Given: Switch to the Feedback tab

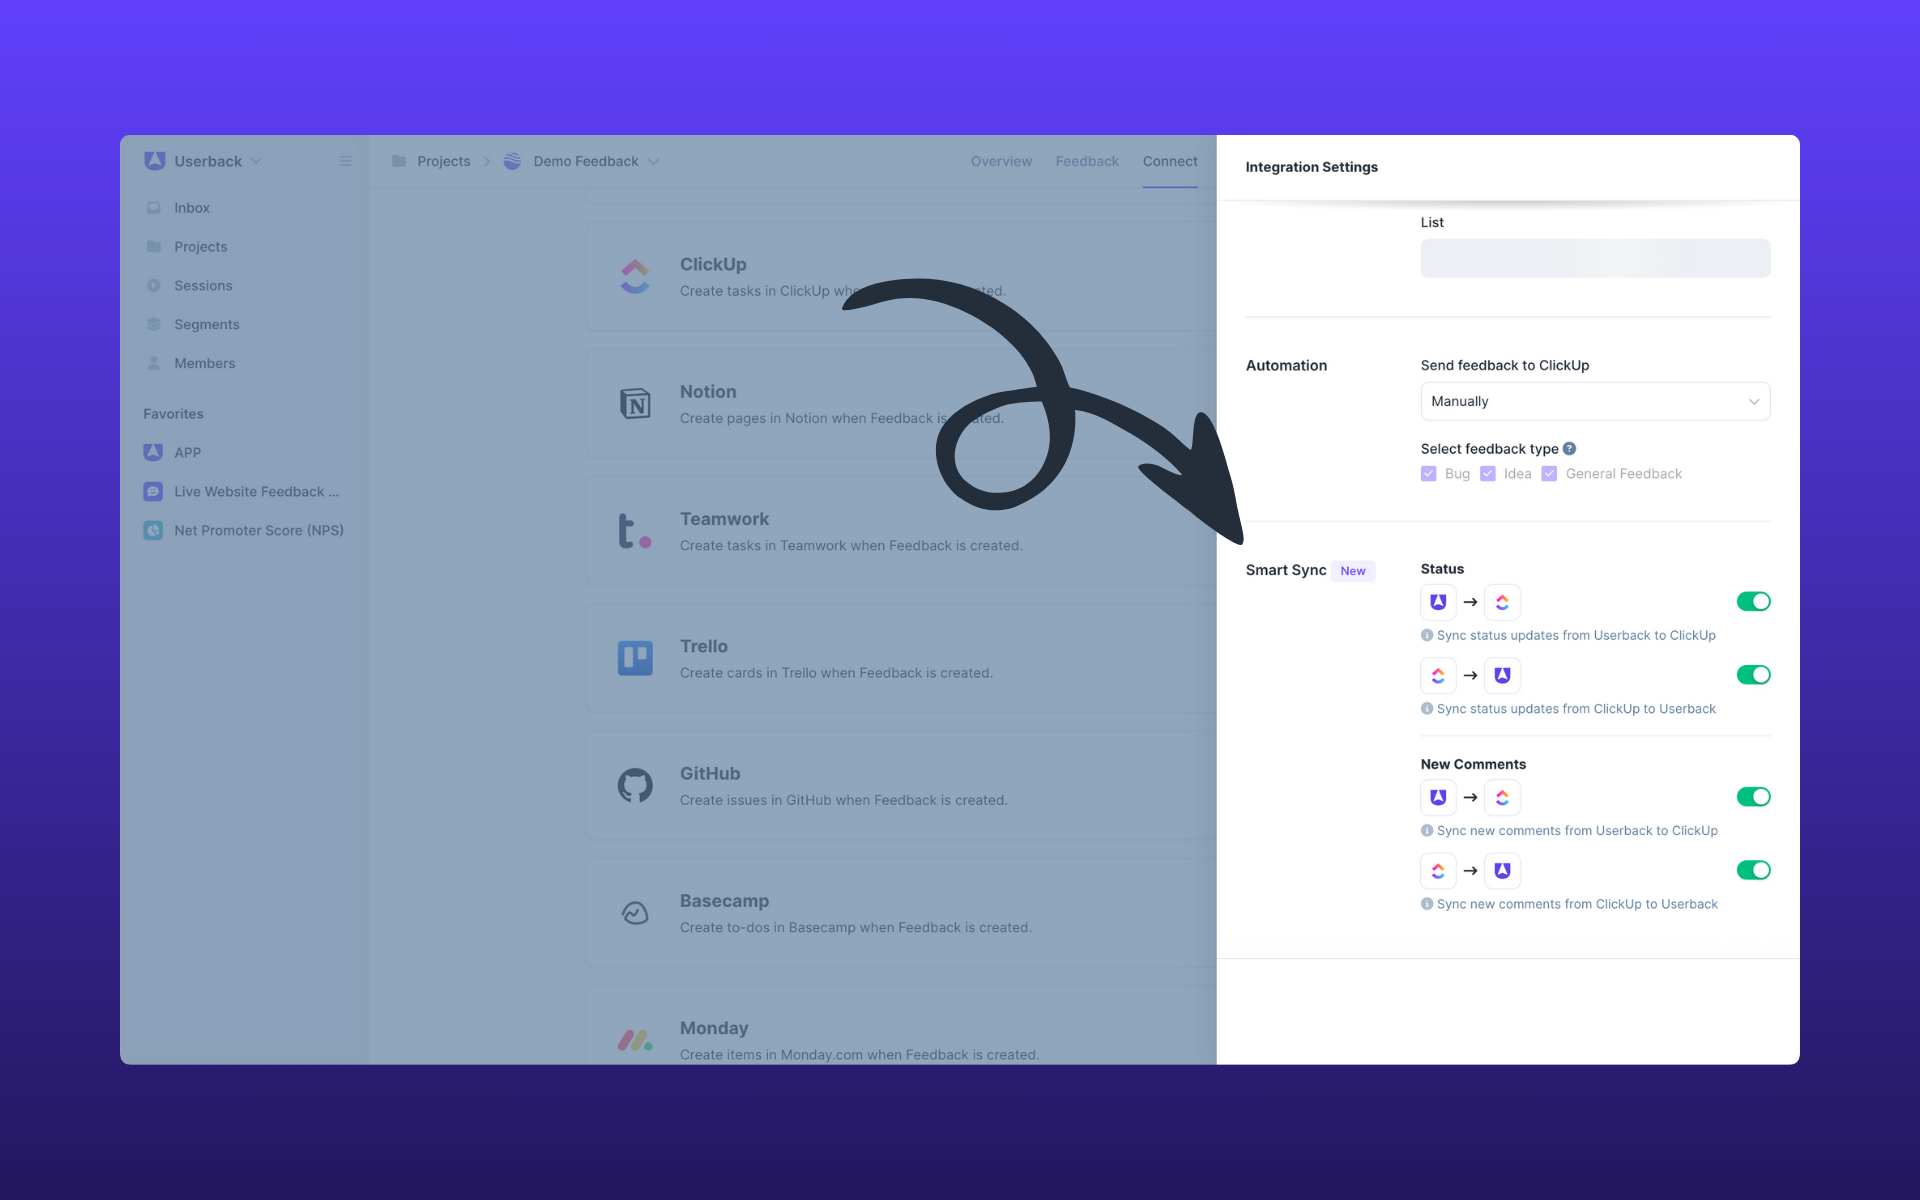Looking at the screenshot, I should pos(1087,161).
